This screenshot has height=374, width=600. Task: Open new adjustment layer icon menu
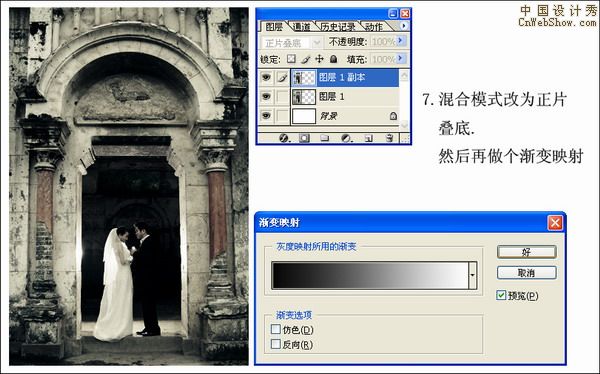point(346,138)
